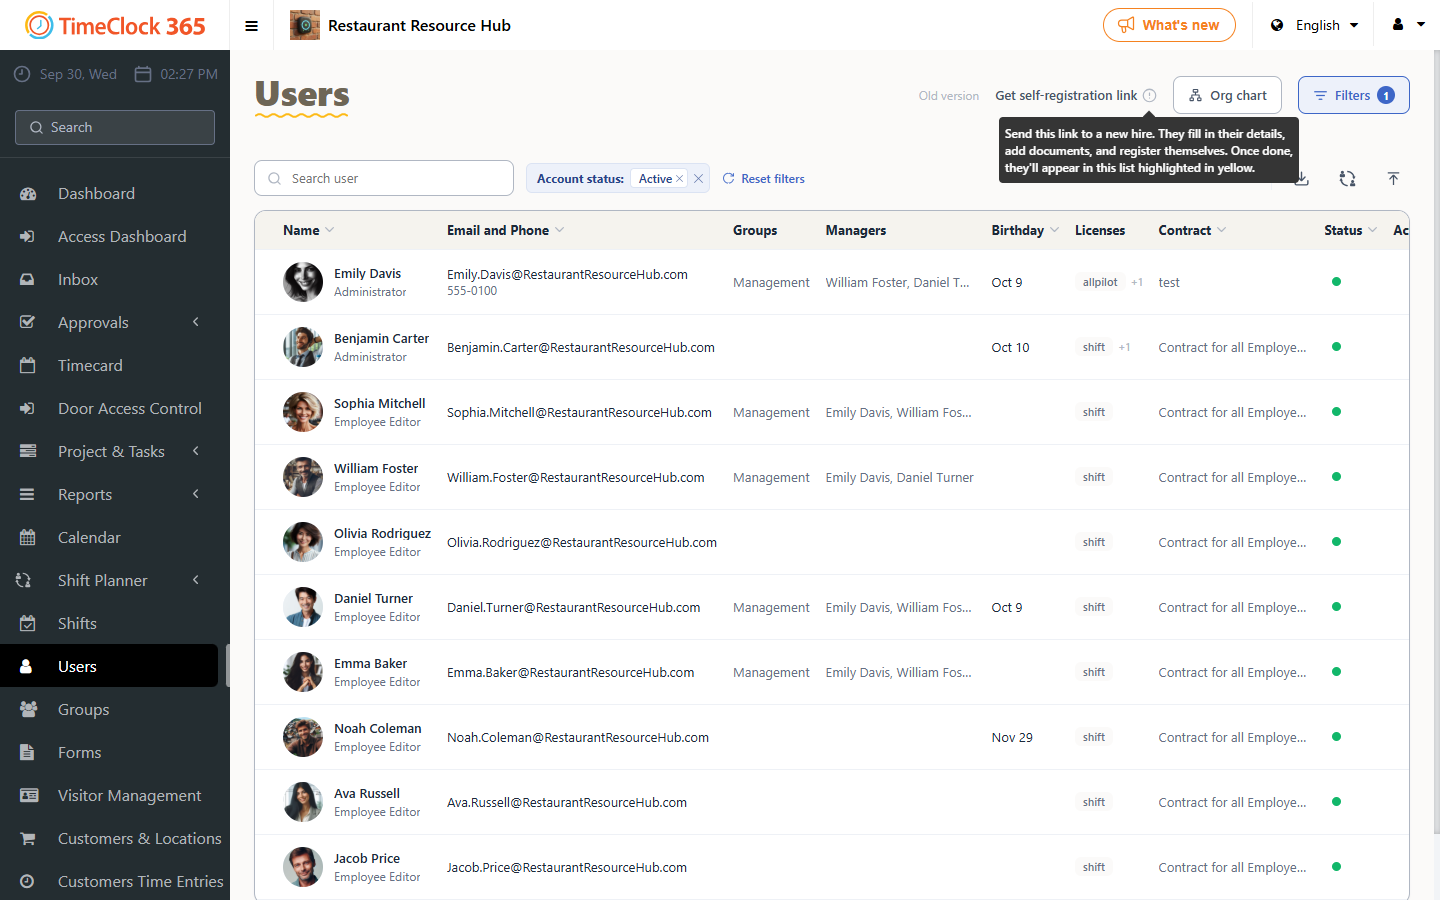Sort by the Contract column
Viewport: 1440px width, 900px height.
pos(1192,231)
